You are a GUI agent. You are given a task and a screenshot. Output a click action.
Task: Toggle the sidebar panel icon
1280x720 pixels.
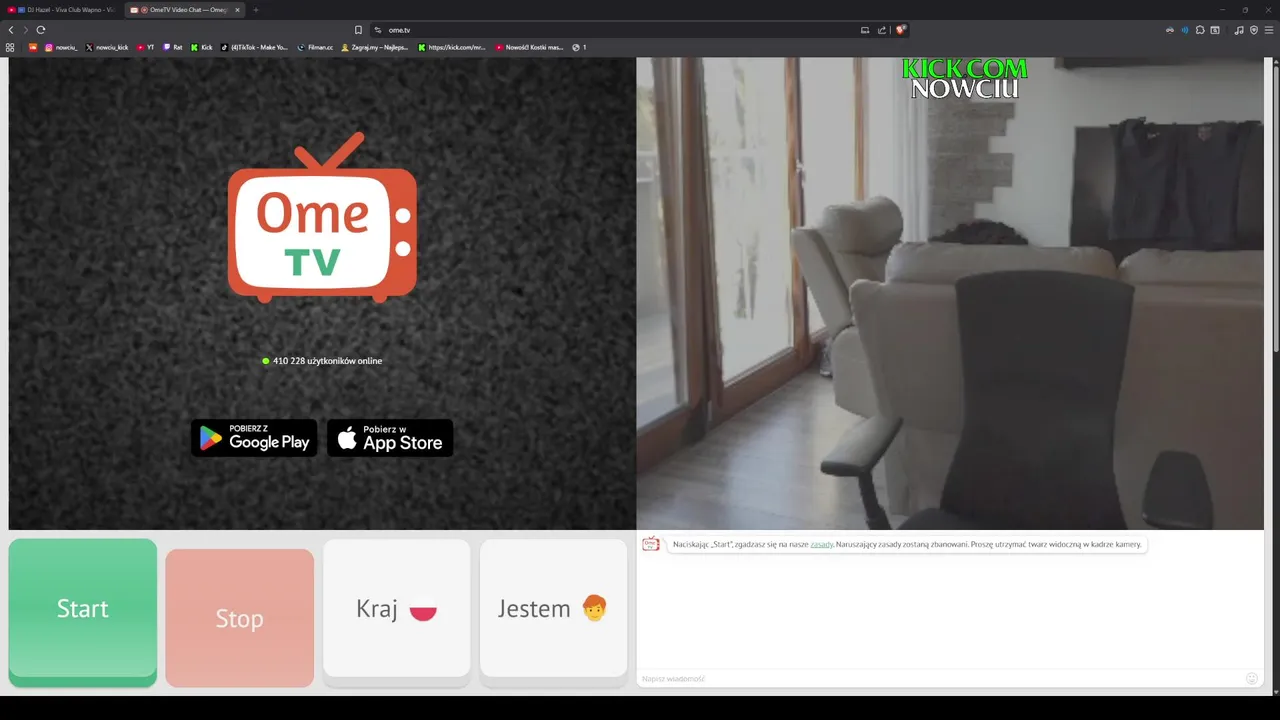coord(1215,30)
